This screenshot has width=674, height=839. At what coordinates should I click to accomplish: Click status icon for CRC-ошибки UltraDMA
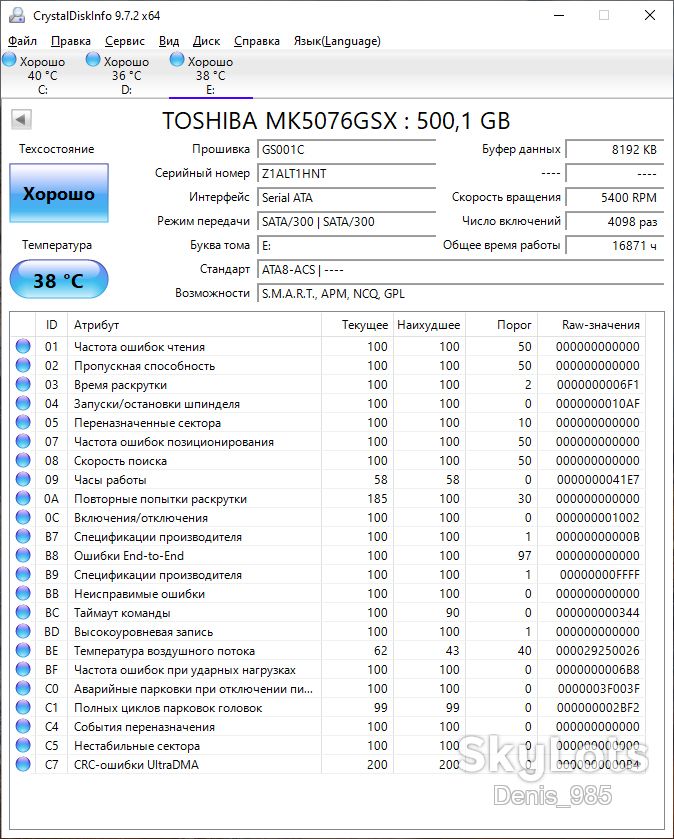23,764
